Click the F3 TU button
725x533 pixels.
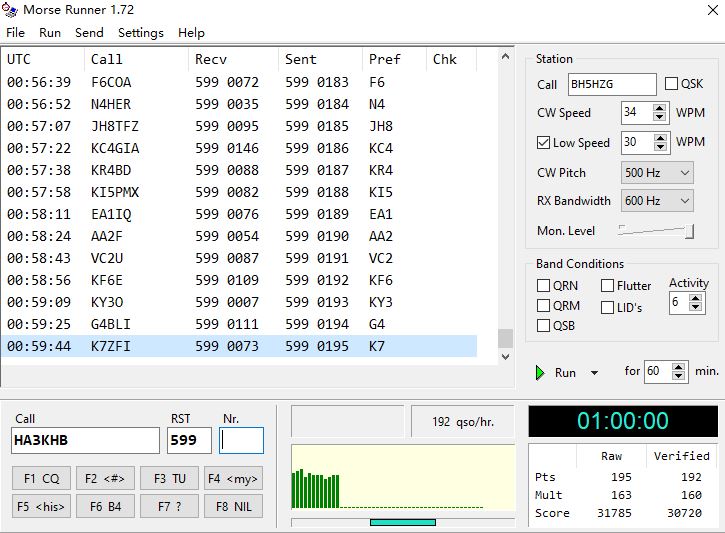pyautogui.click(x=169, y=478)
